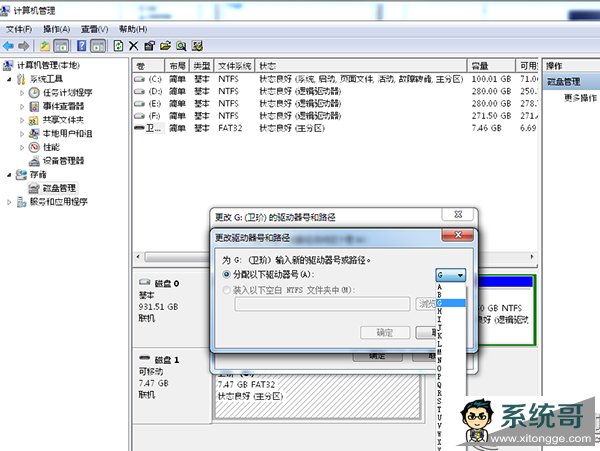This screenshot has height=451, width=600.
Task: Toggle the show/hide console tree button
Action: (x=61, y=46)
